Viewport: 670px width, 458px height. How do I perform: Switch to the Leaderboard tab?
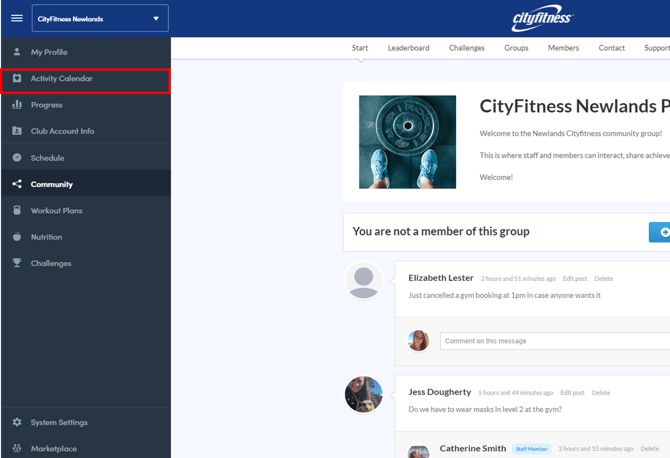(x=408, y=48)
